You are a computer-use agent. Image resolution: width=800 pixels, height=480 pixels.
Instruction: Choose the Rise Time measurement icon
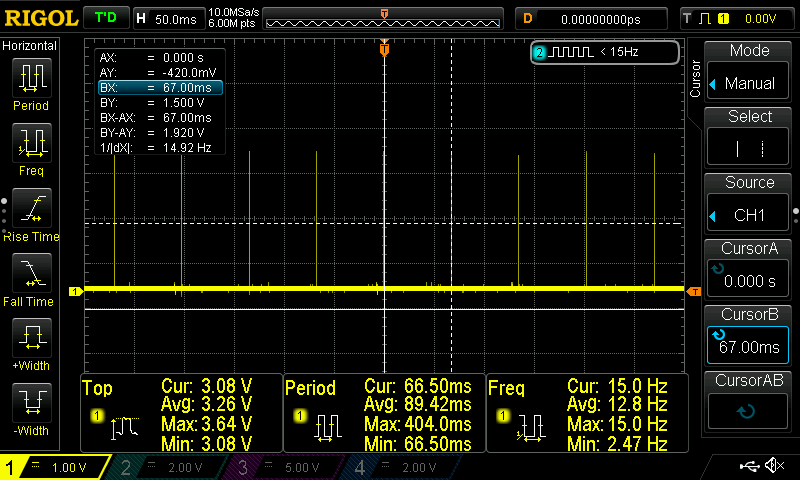(x=31, y=208)
